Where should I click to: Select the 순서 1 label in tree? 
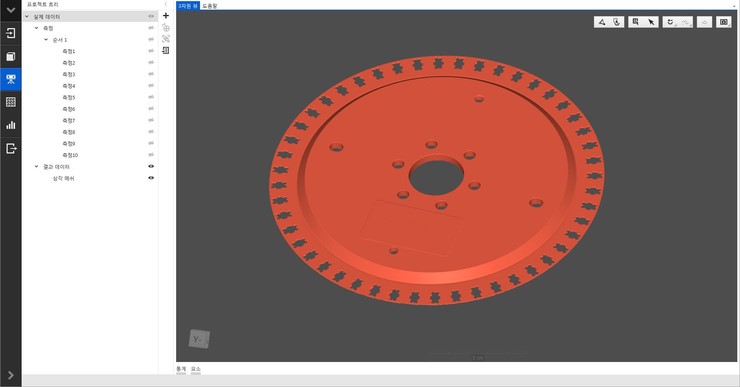click(x=60, y=40)
